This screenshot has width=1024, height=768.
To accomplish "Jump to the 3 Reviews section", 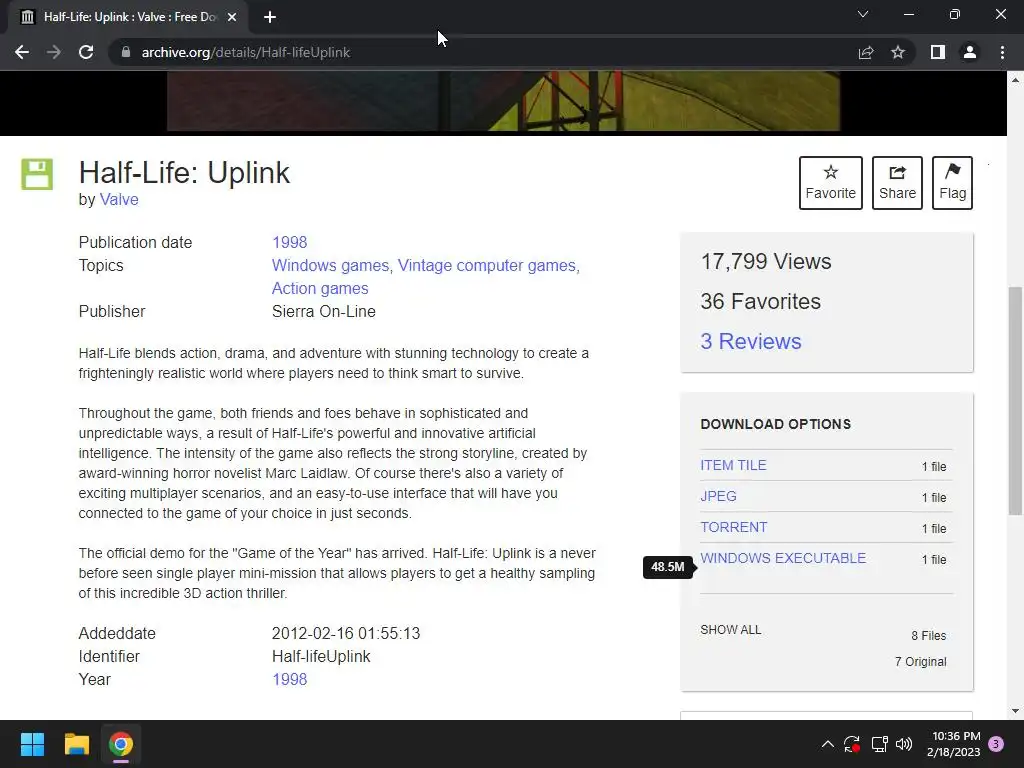I will click(x=750, y=341).
